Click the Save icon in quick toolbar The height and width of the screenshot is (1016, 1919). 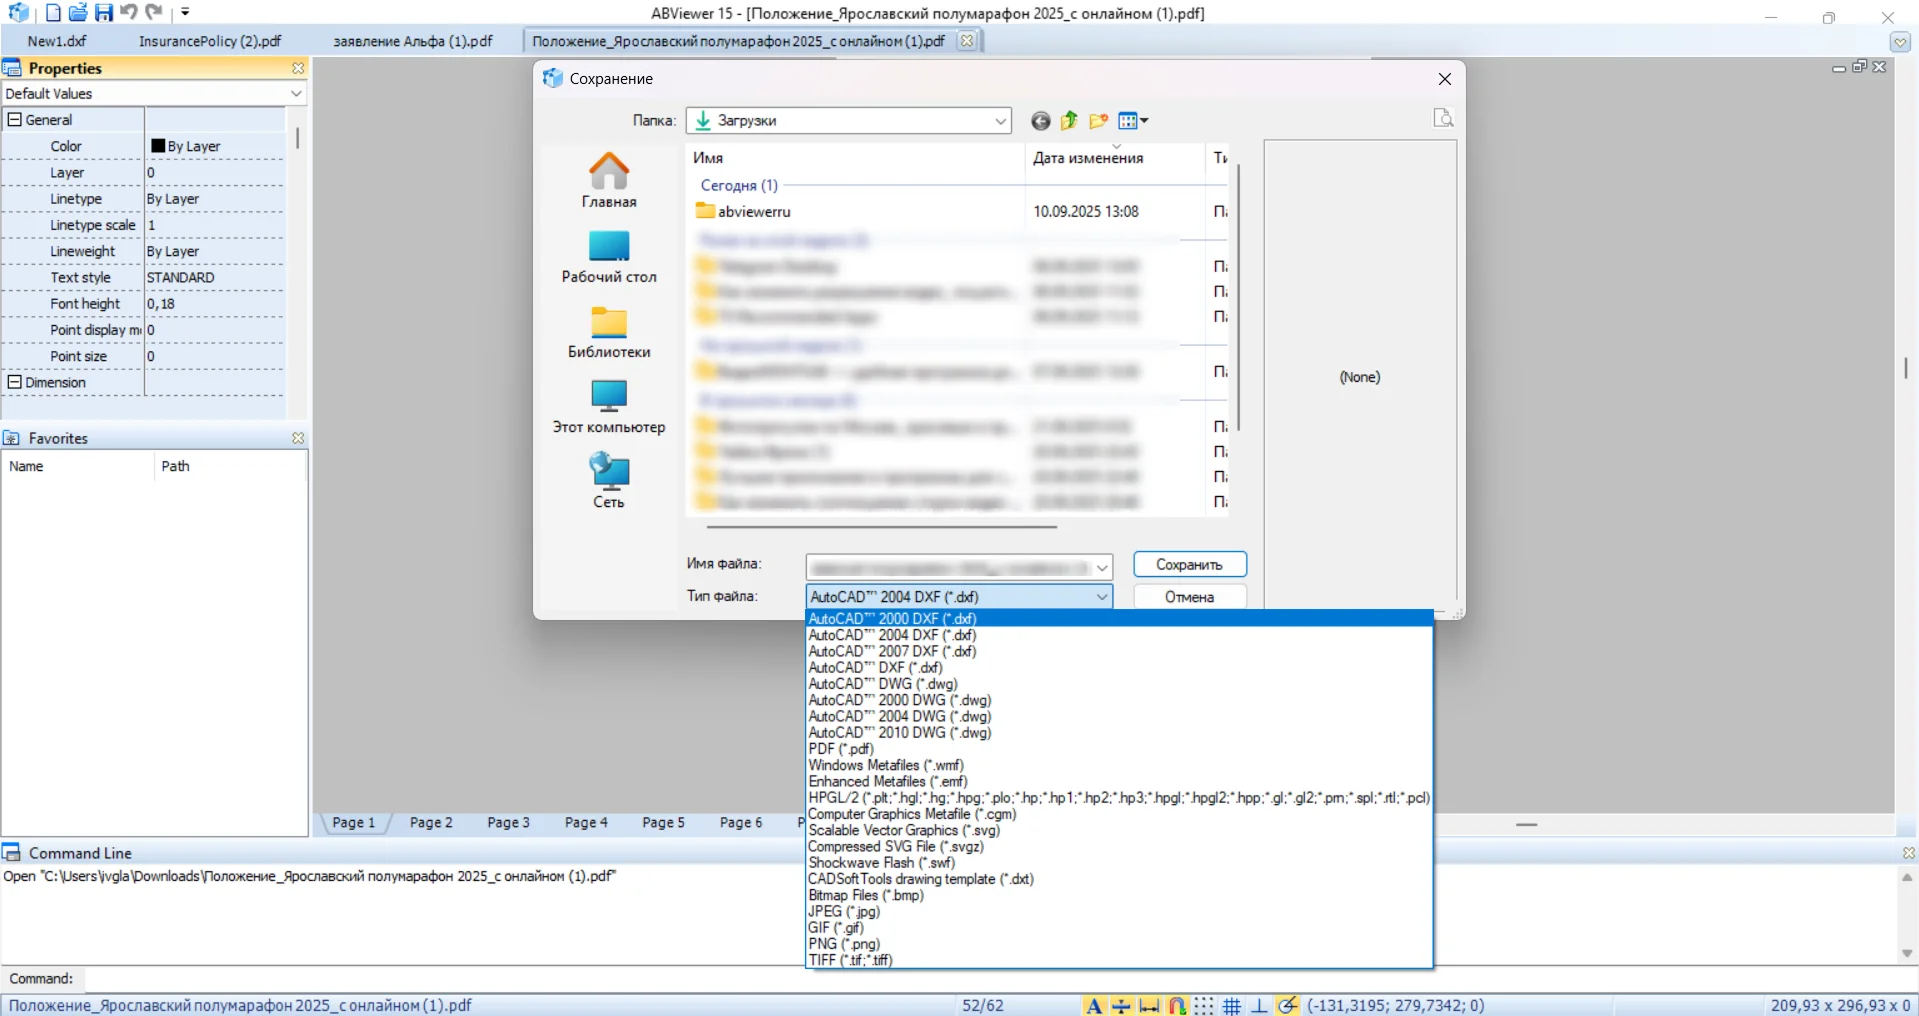pos(104,13)
